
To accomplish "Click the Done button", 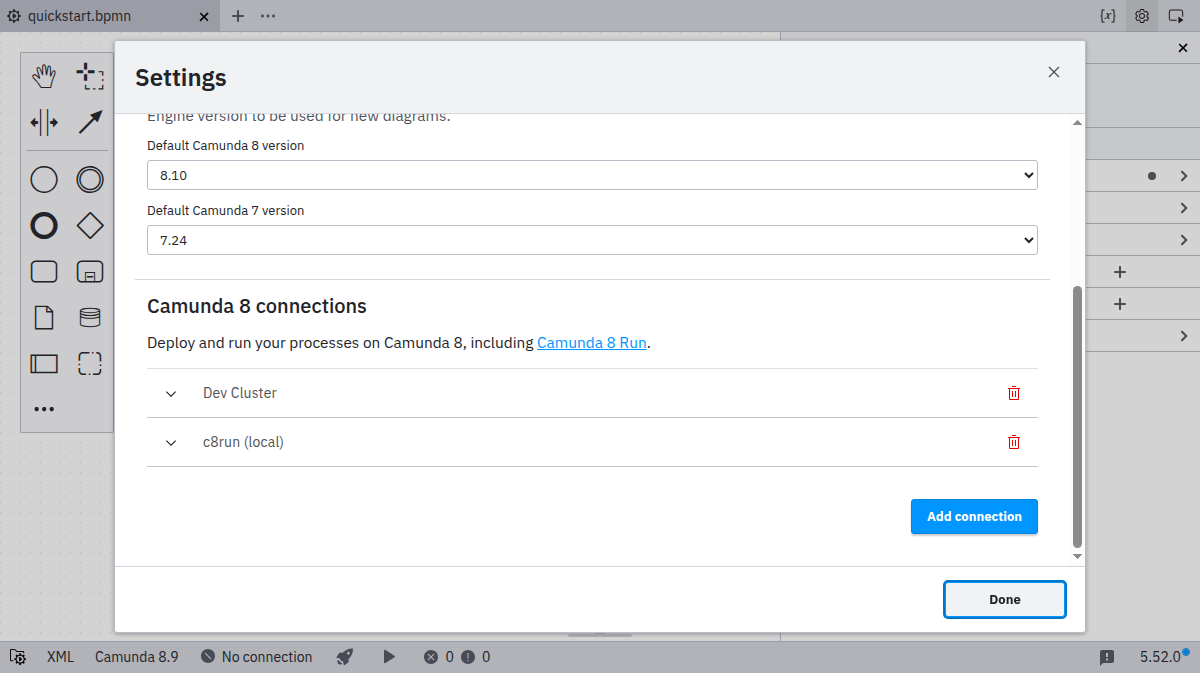I will coord(1005,600).
